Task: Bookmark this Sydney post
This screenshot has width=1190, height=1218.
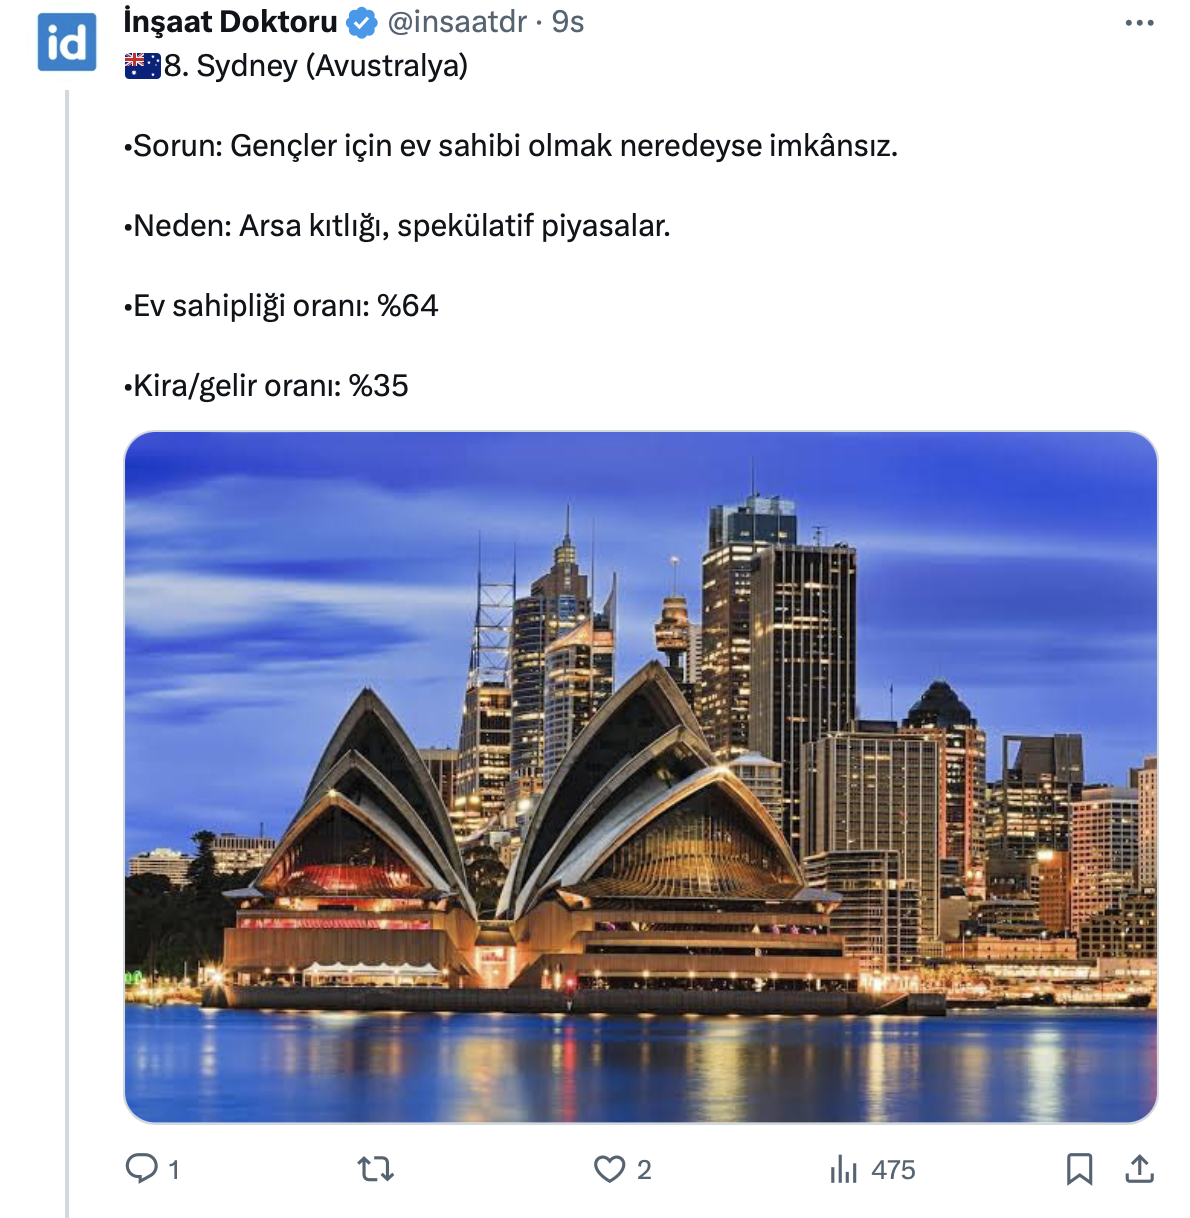Action: (x=1079, y=1168)
